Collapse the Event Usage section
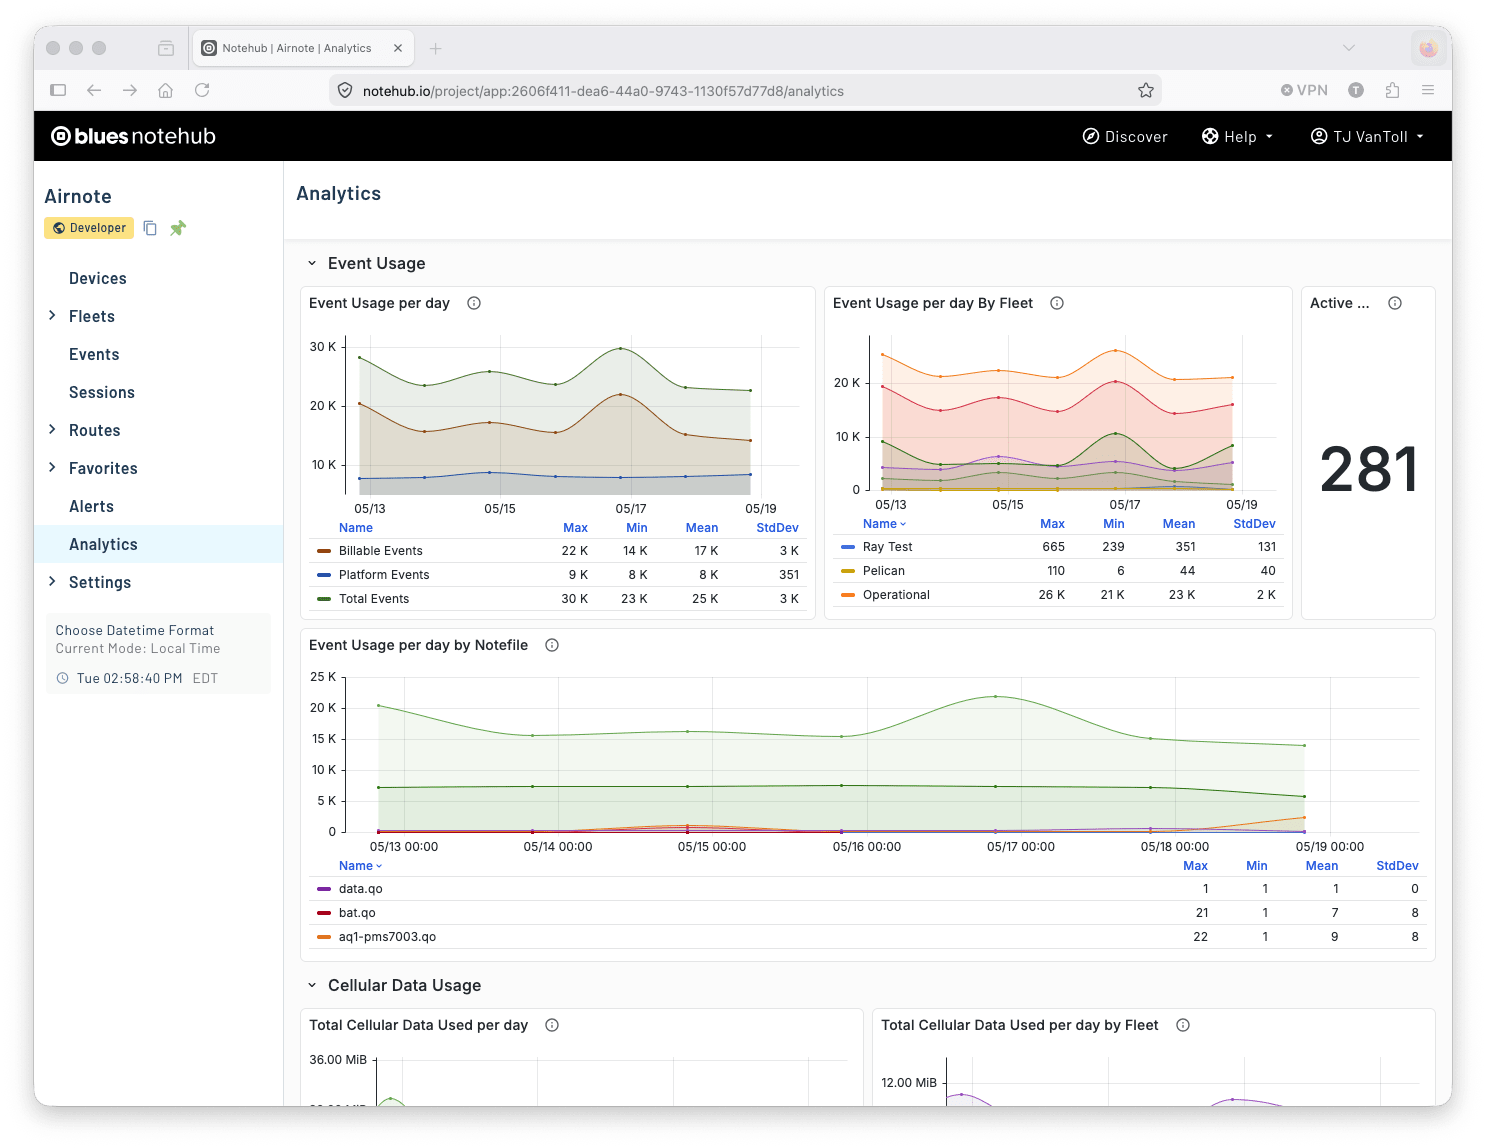 312,263
